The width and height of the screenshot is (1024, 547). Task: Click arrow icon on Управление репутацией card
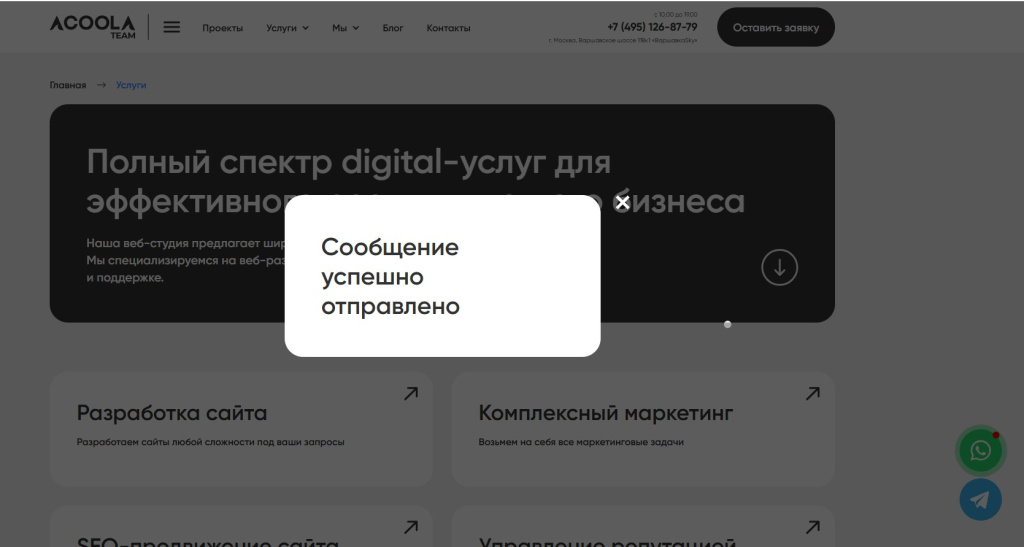pyautogui.click(x=812, y=527)
